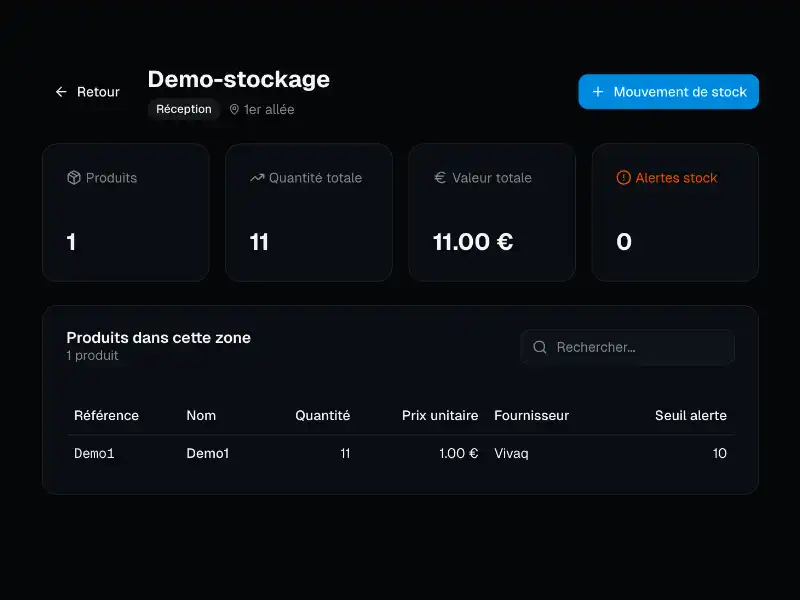Sort by Quantité column header
Screen dimensions: 800x600
(322, 415)
